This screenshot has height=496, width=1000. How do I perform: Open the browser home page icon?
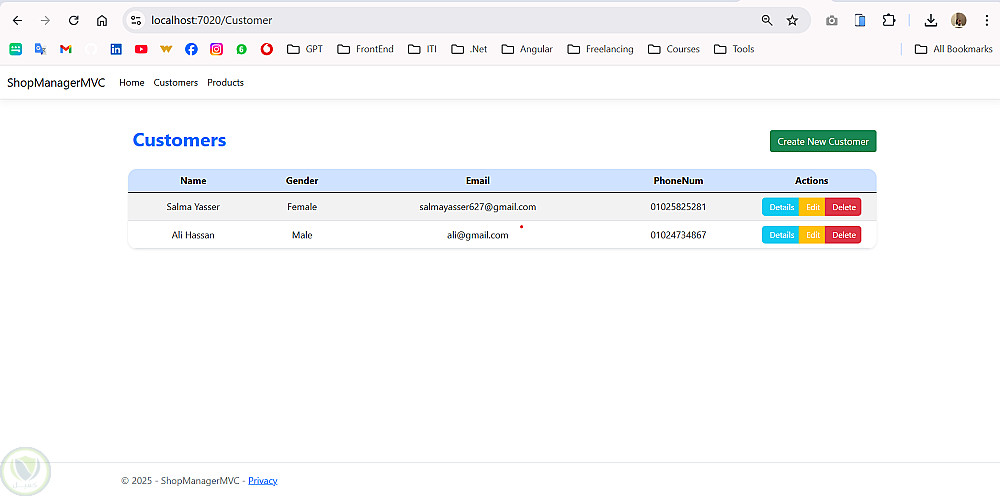(101, 20)
